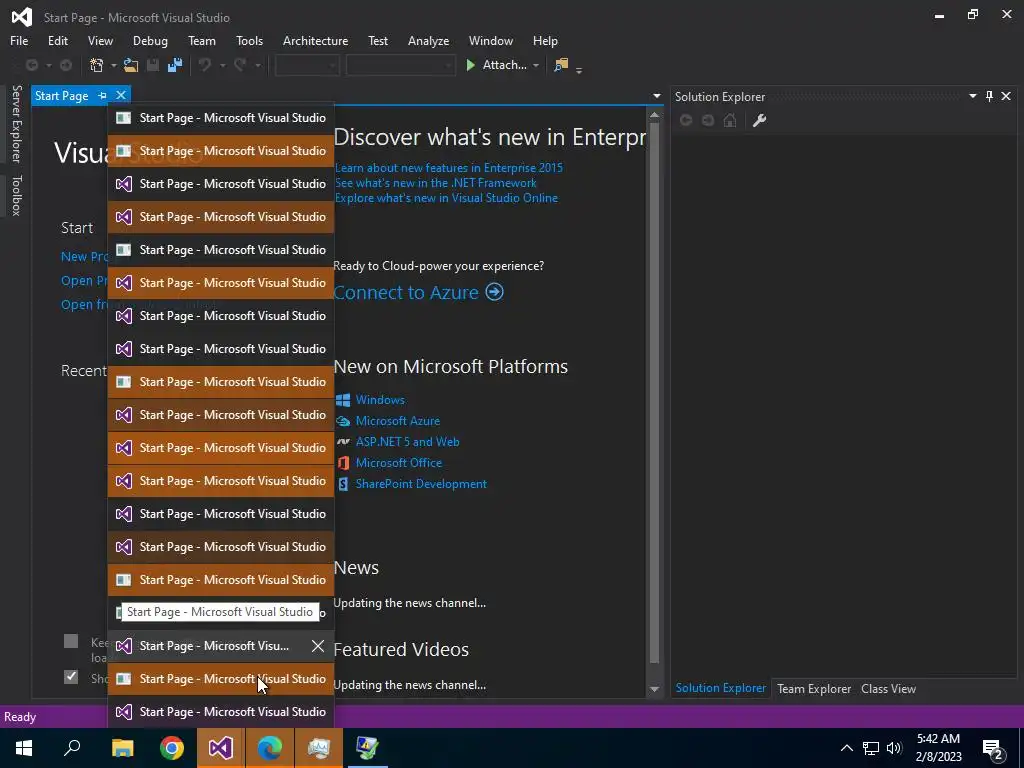This screenshot has width=1024, height=768.
Task: Open Solution Explorer window position dropdown
Action: coord(972,97)
